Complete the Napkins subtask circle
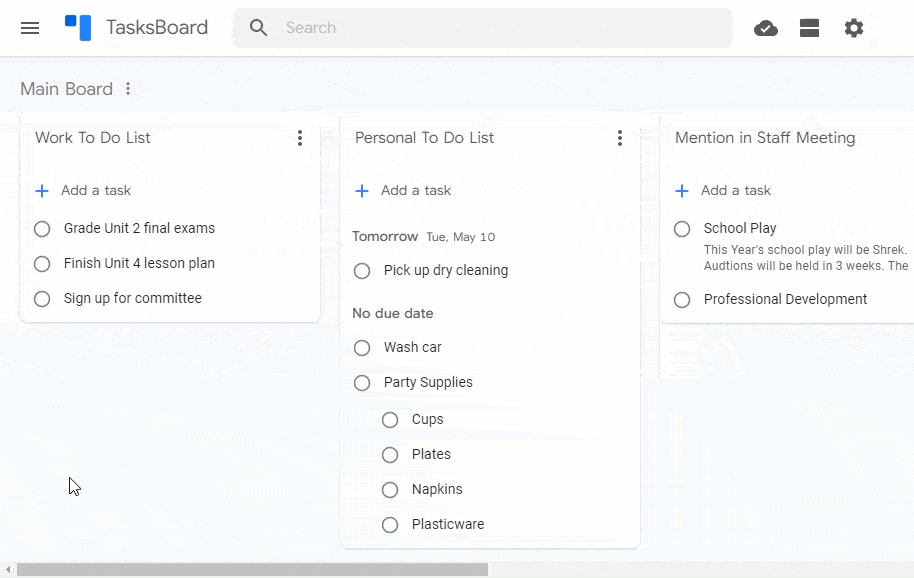The image size is (914, 578). (390, 490)
